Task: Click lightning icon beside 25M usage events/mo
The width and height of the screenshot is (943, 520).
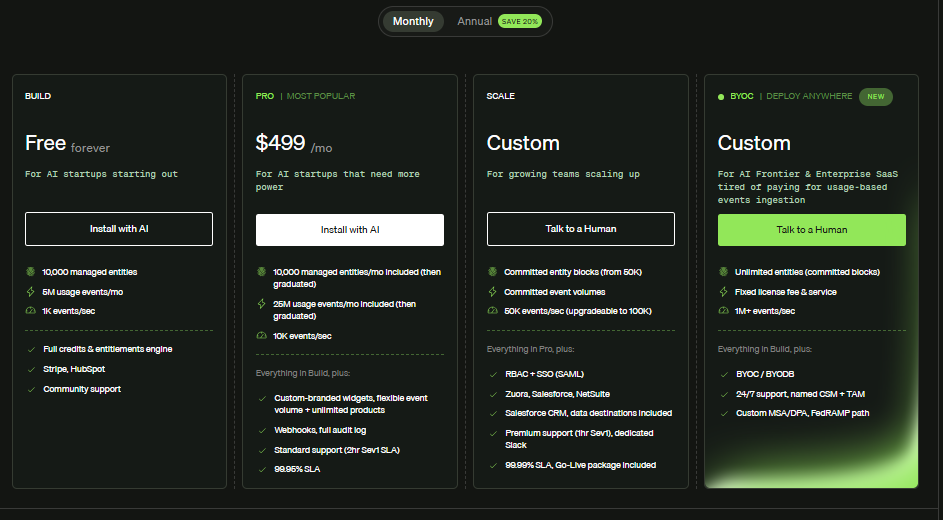Action: 262,304
